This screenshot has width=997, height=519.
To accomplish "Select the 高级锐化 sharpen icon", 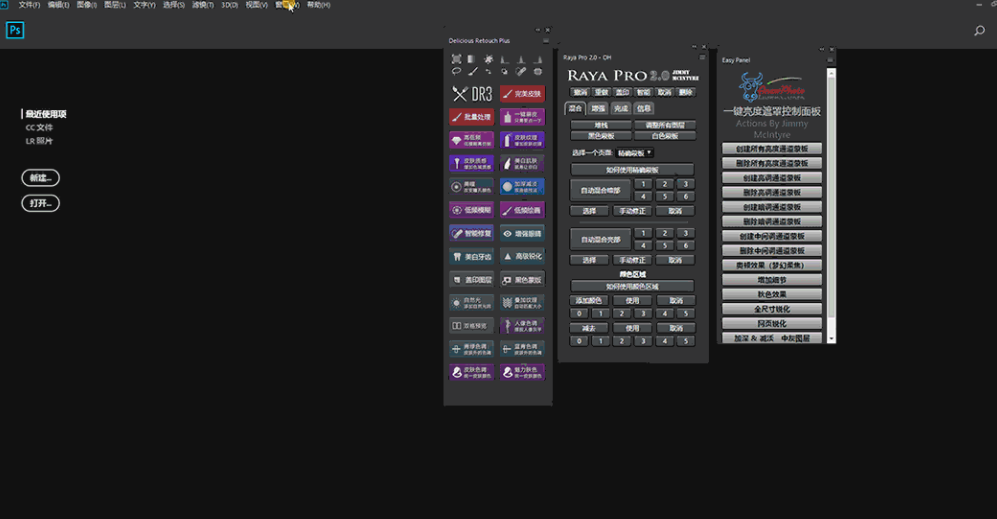I will pos(522,256).
